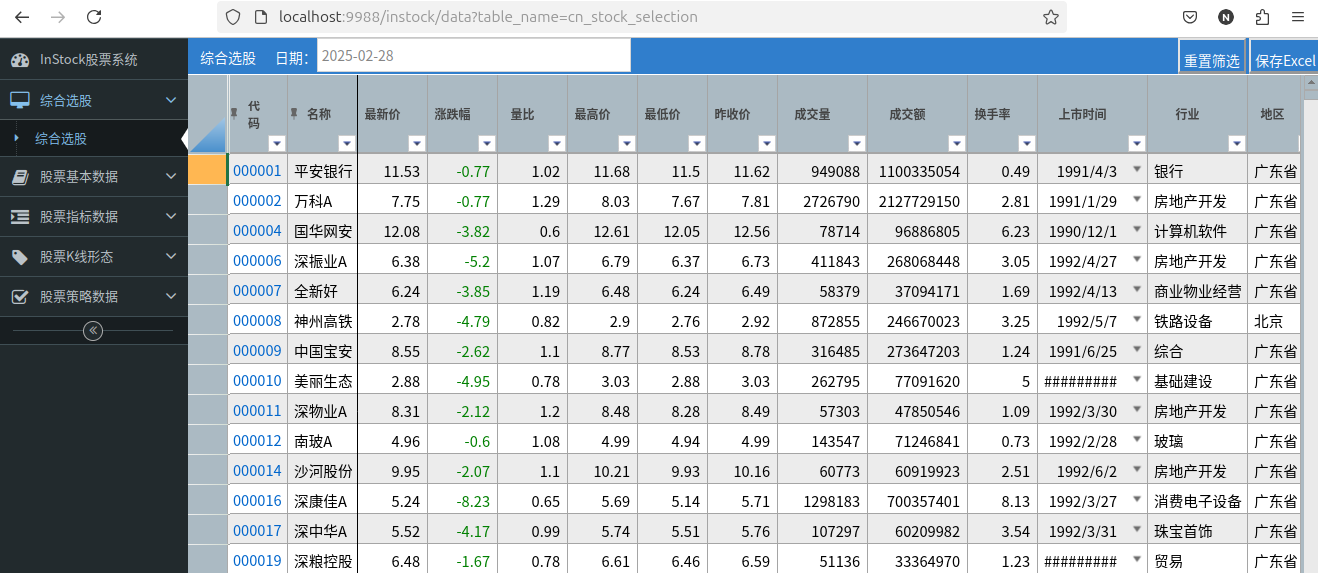Open browser extensions puzzle icon

click(x=1262, y=17)
